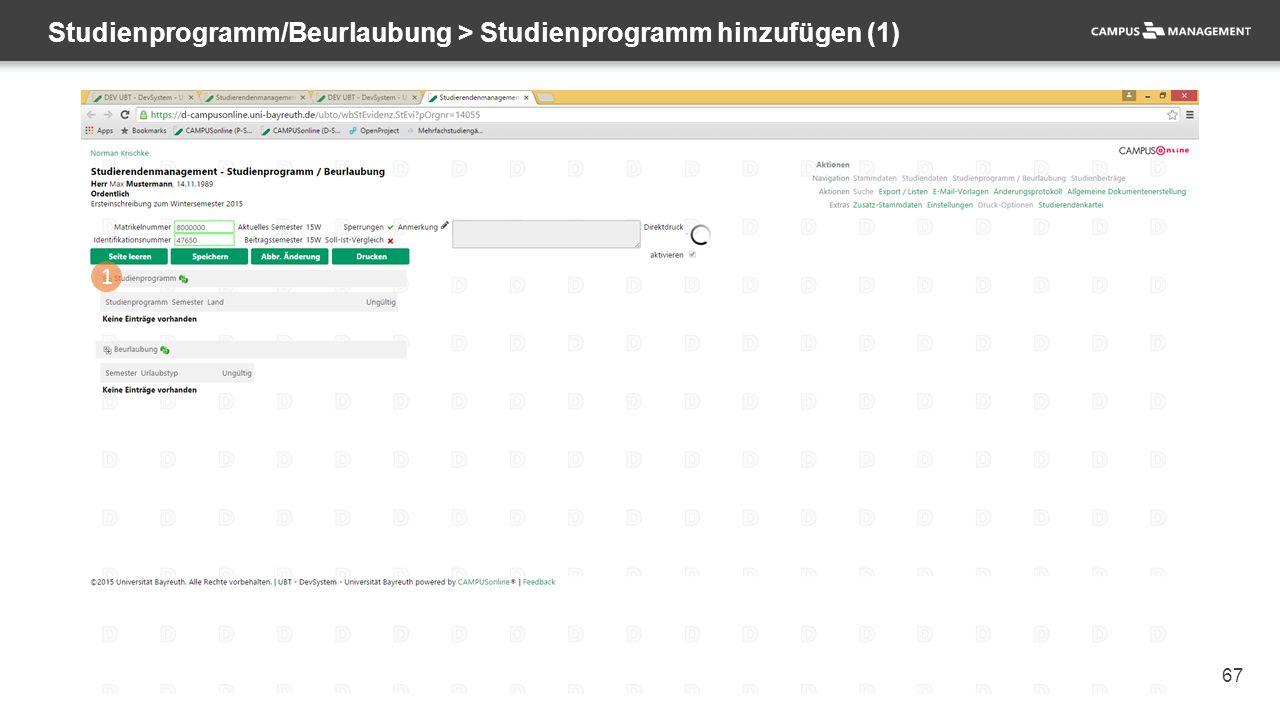This screenshot has width=1280, height=720.
Task: Open the Änderungsprotokoll link
Action: coord(1028,191)
